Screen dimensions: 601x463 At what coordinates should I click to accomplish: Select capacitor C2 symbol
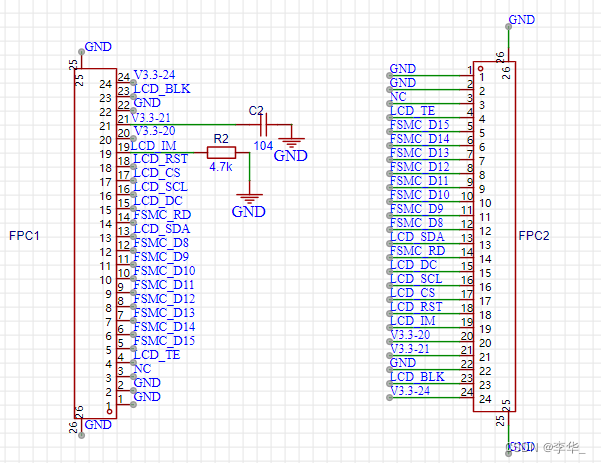264,125
